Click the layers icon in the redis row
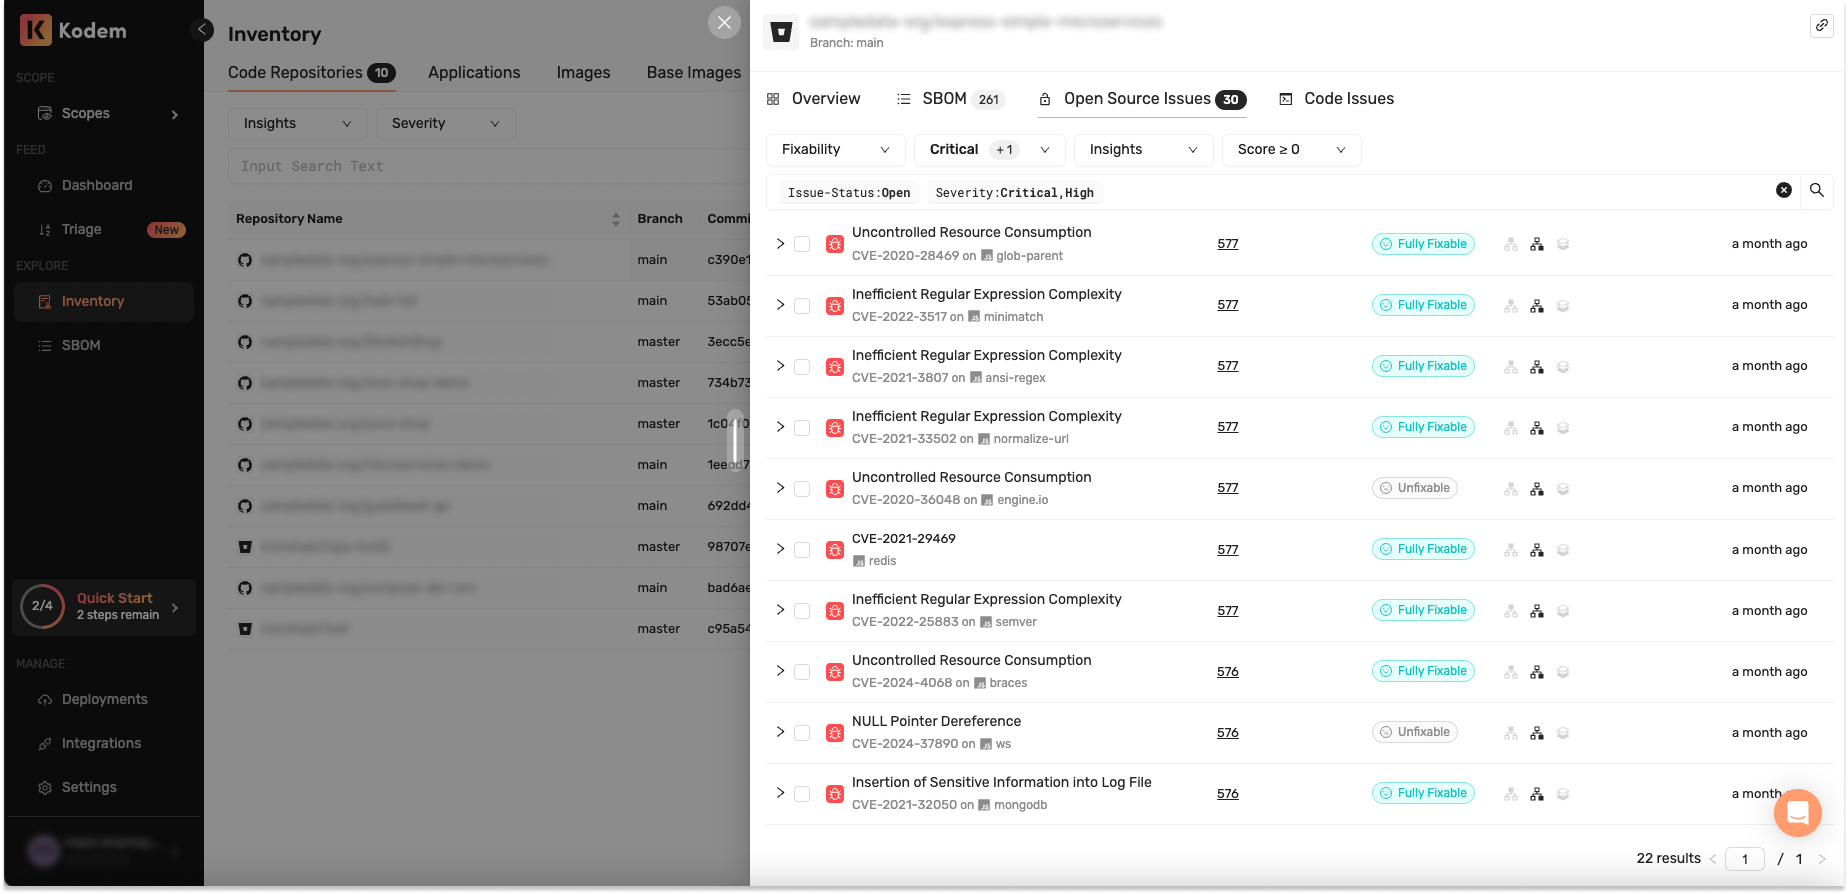The image size is (1848, 894). [x=1563, y=549]
